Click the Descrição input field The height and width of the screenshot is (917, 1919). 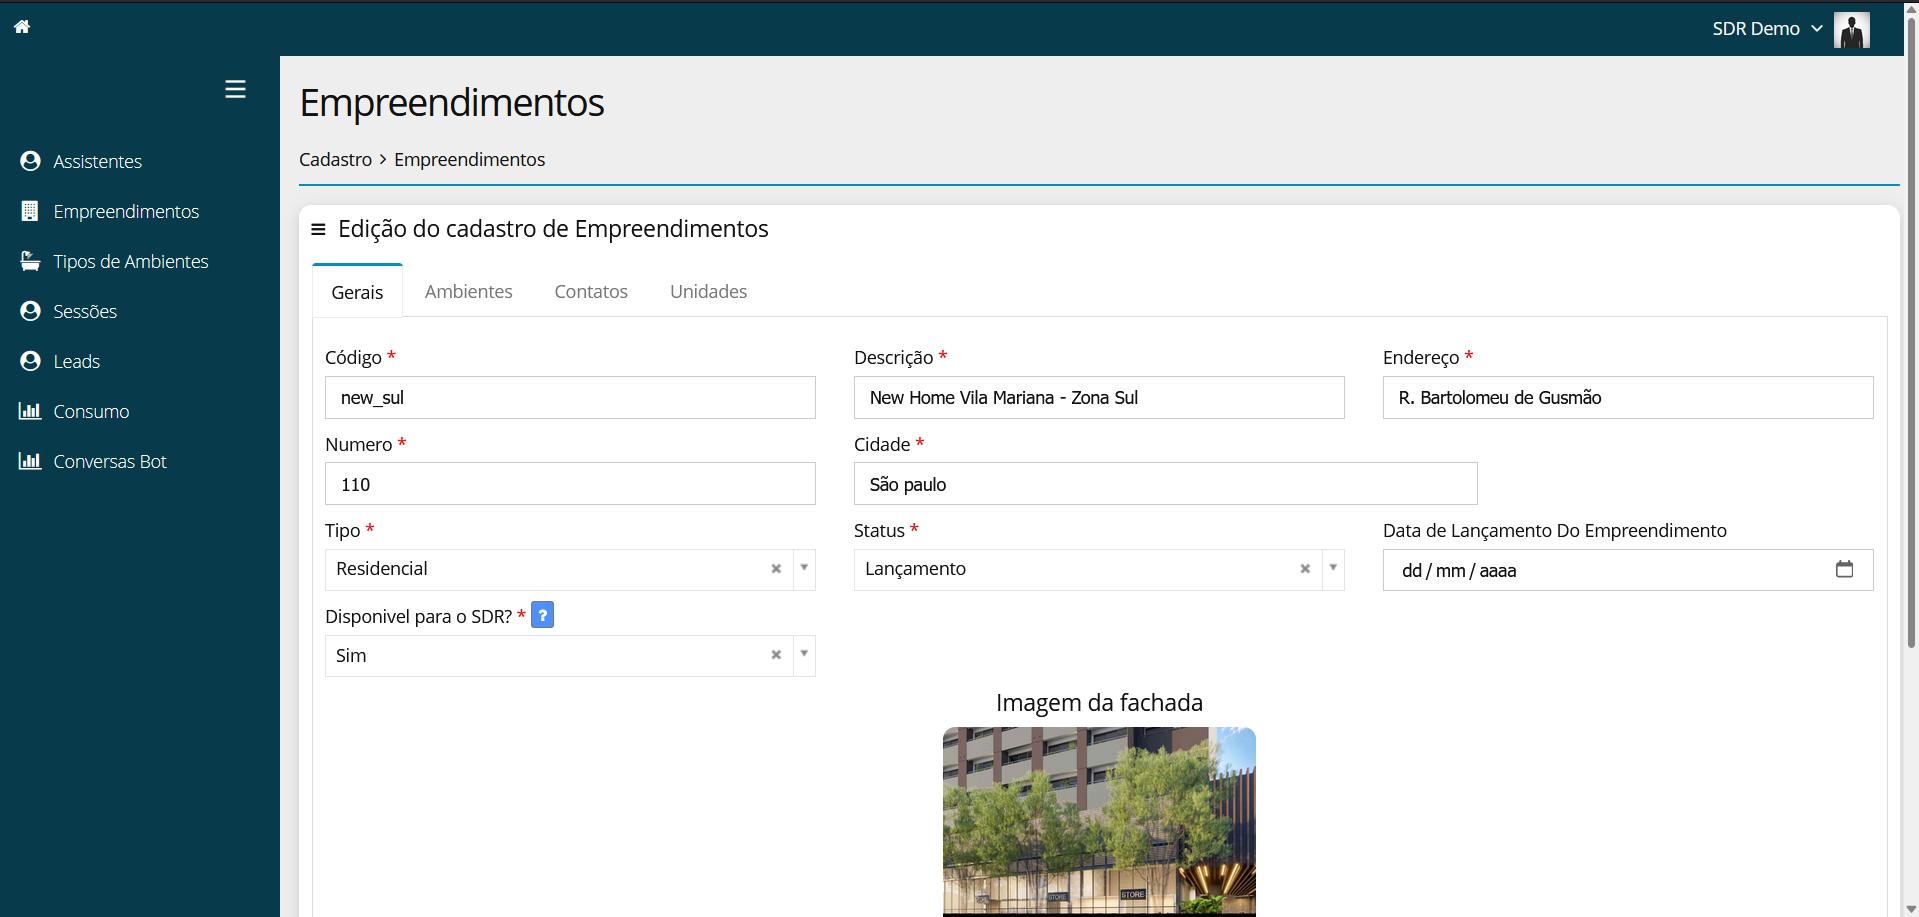(x=1098, y=398)
